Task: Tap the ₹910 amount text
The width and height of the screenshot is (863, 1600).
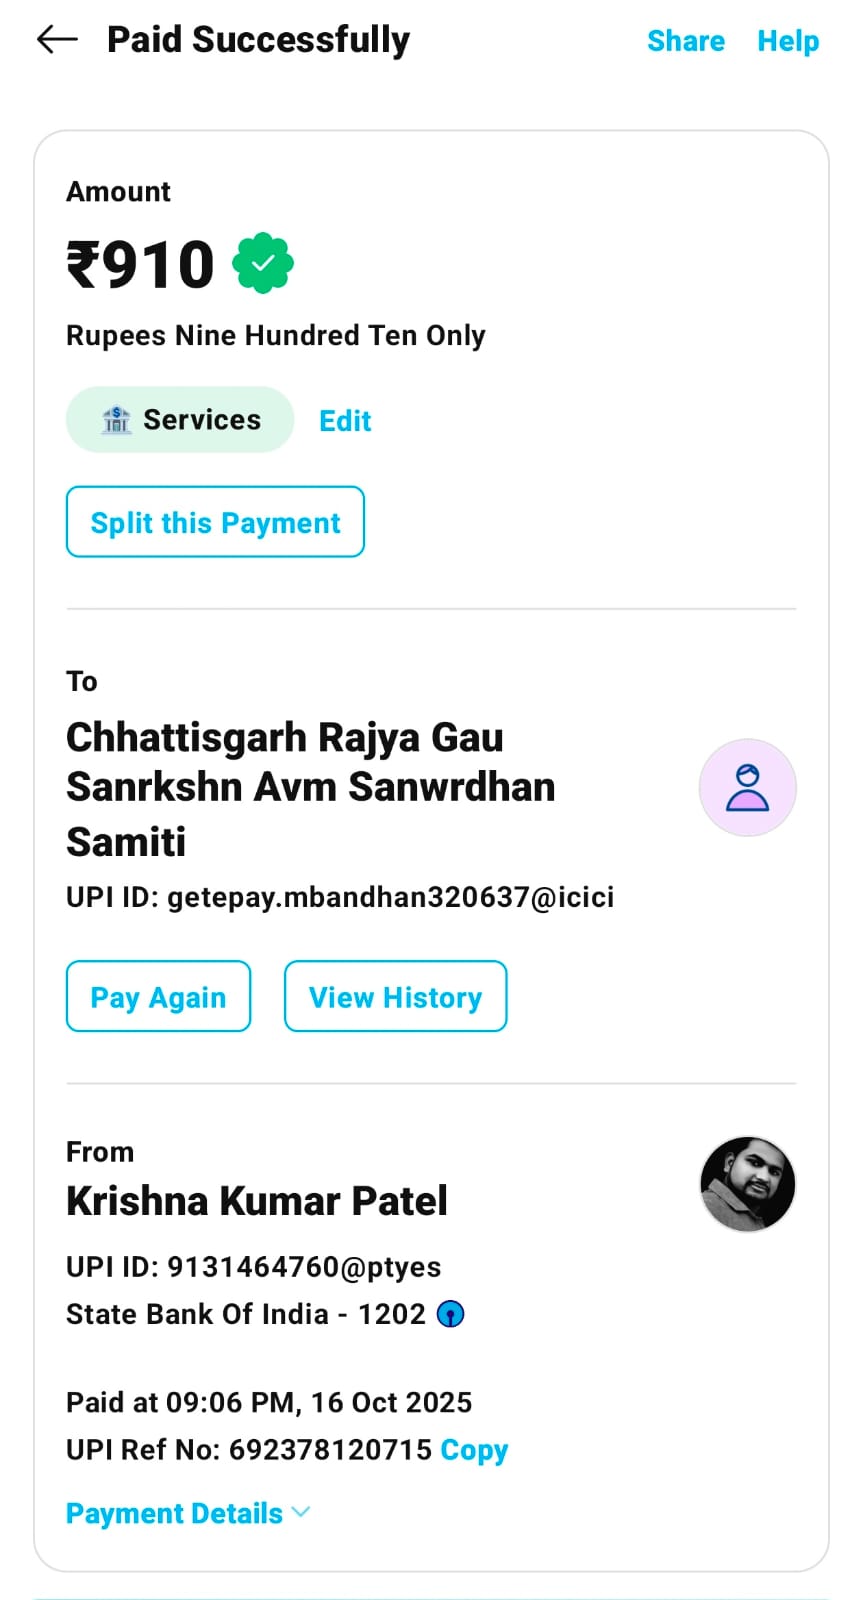Action: [x=141, y=265]
